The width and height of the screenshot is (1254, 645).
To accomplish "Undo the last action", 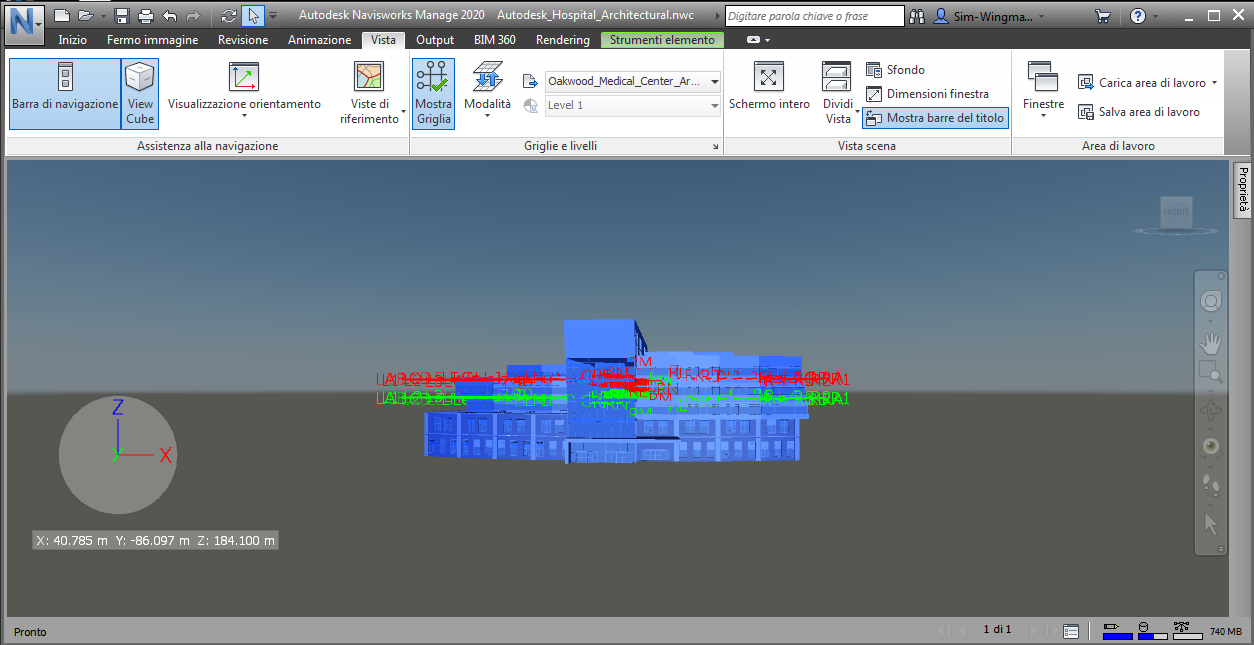I will pos(169,16).
